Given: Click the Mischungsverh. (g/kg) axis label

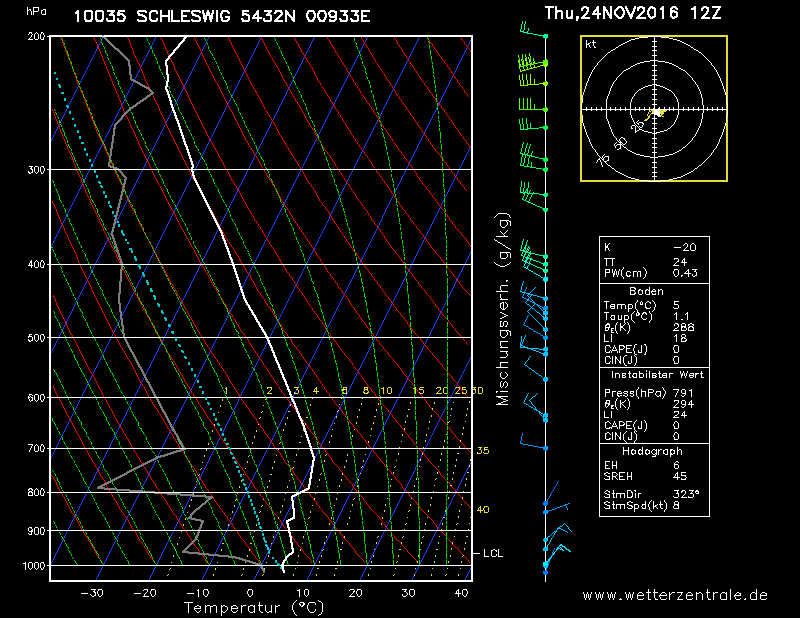Looking at the screenshot, I should pyautogui.click(x=503, y=308).
